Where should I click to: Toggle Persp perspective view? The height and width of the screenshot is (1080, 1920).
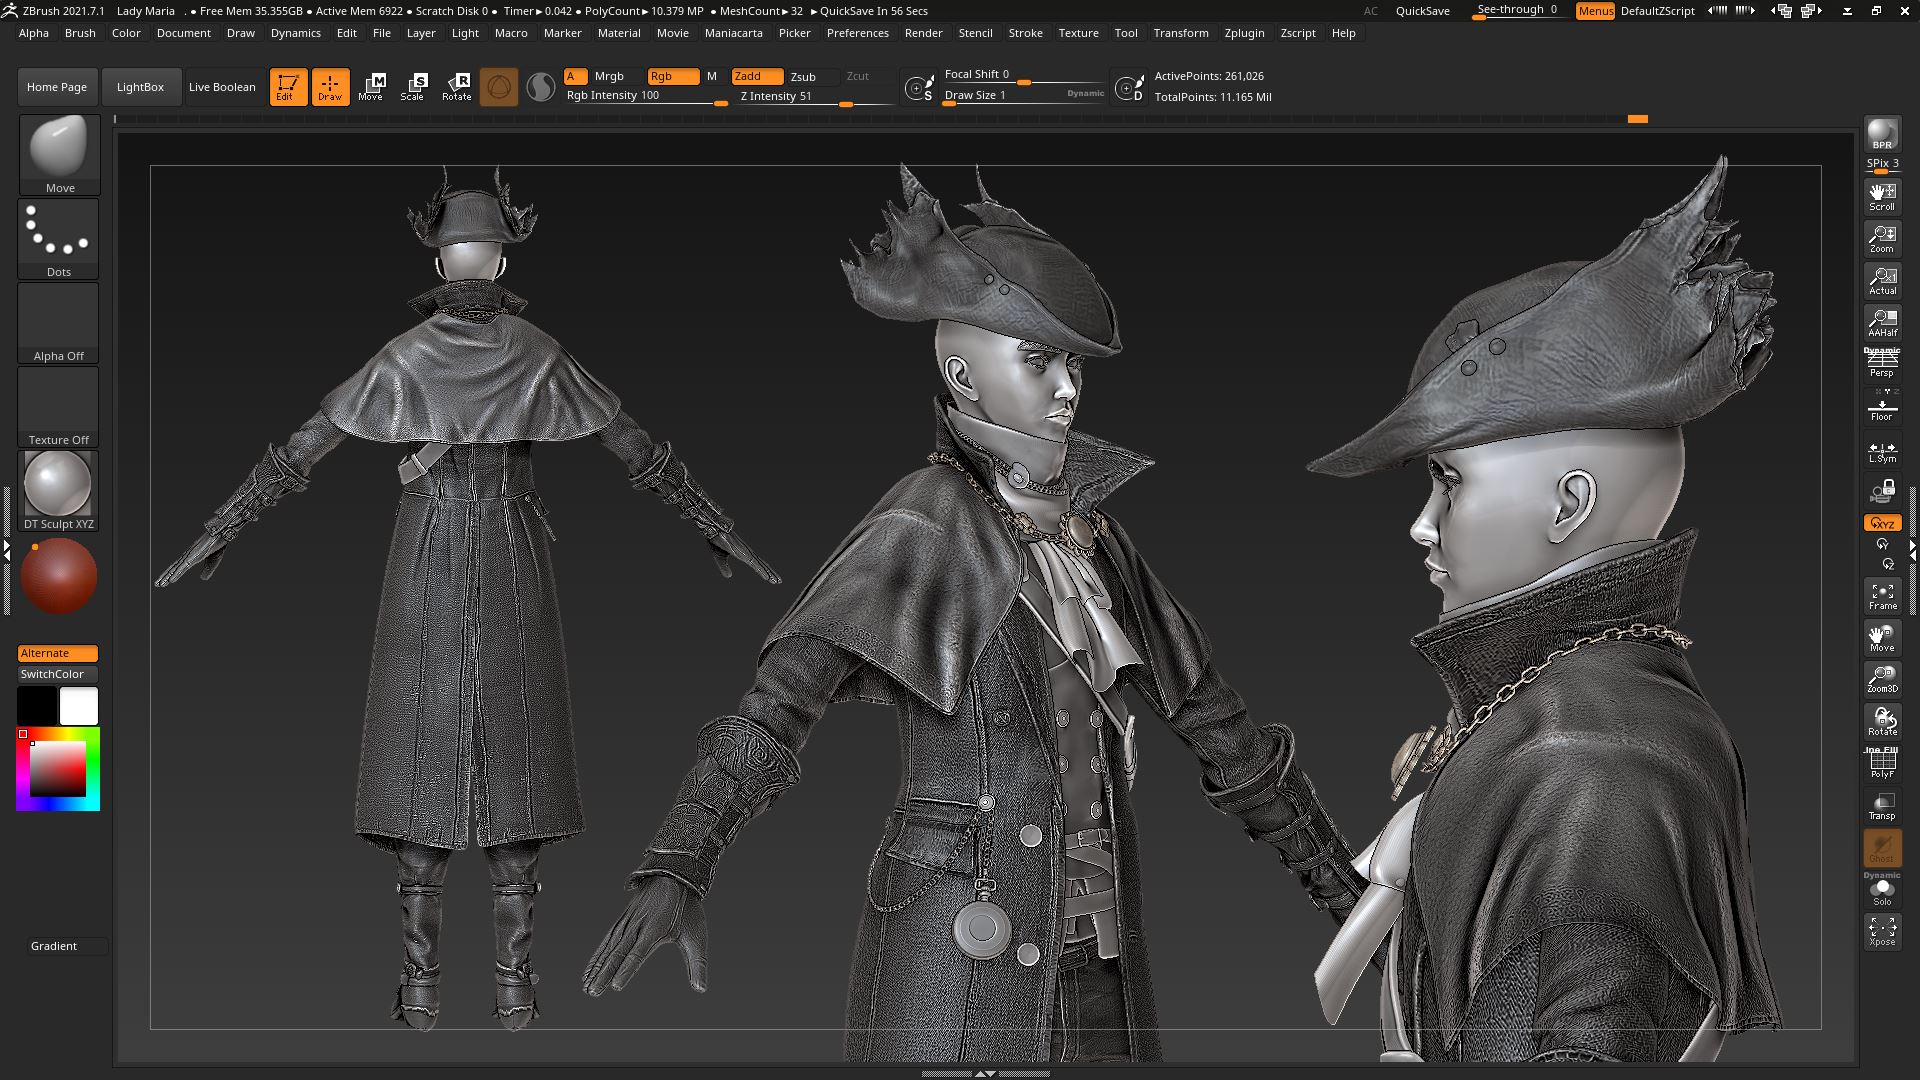pos(1882,363)
